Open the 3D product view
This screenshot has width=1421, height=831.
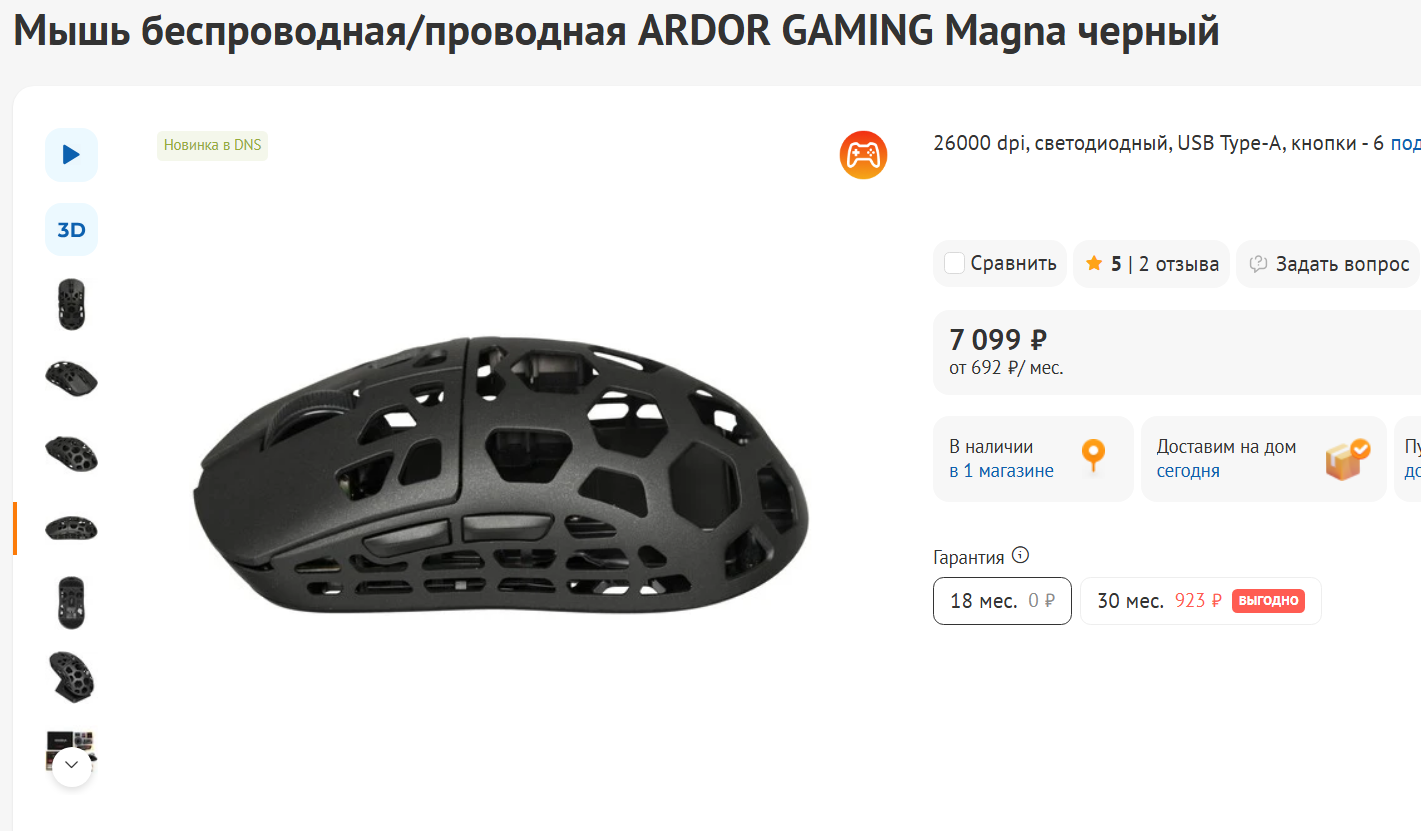click(71, 230)
